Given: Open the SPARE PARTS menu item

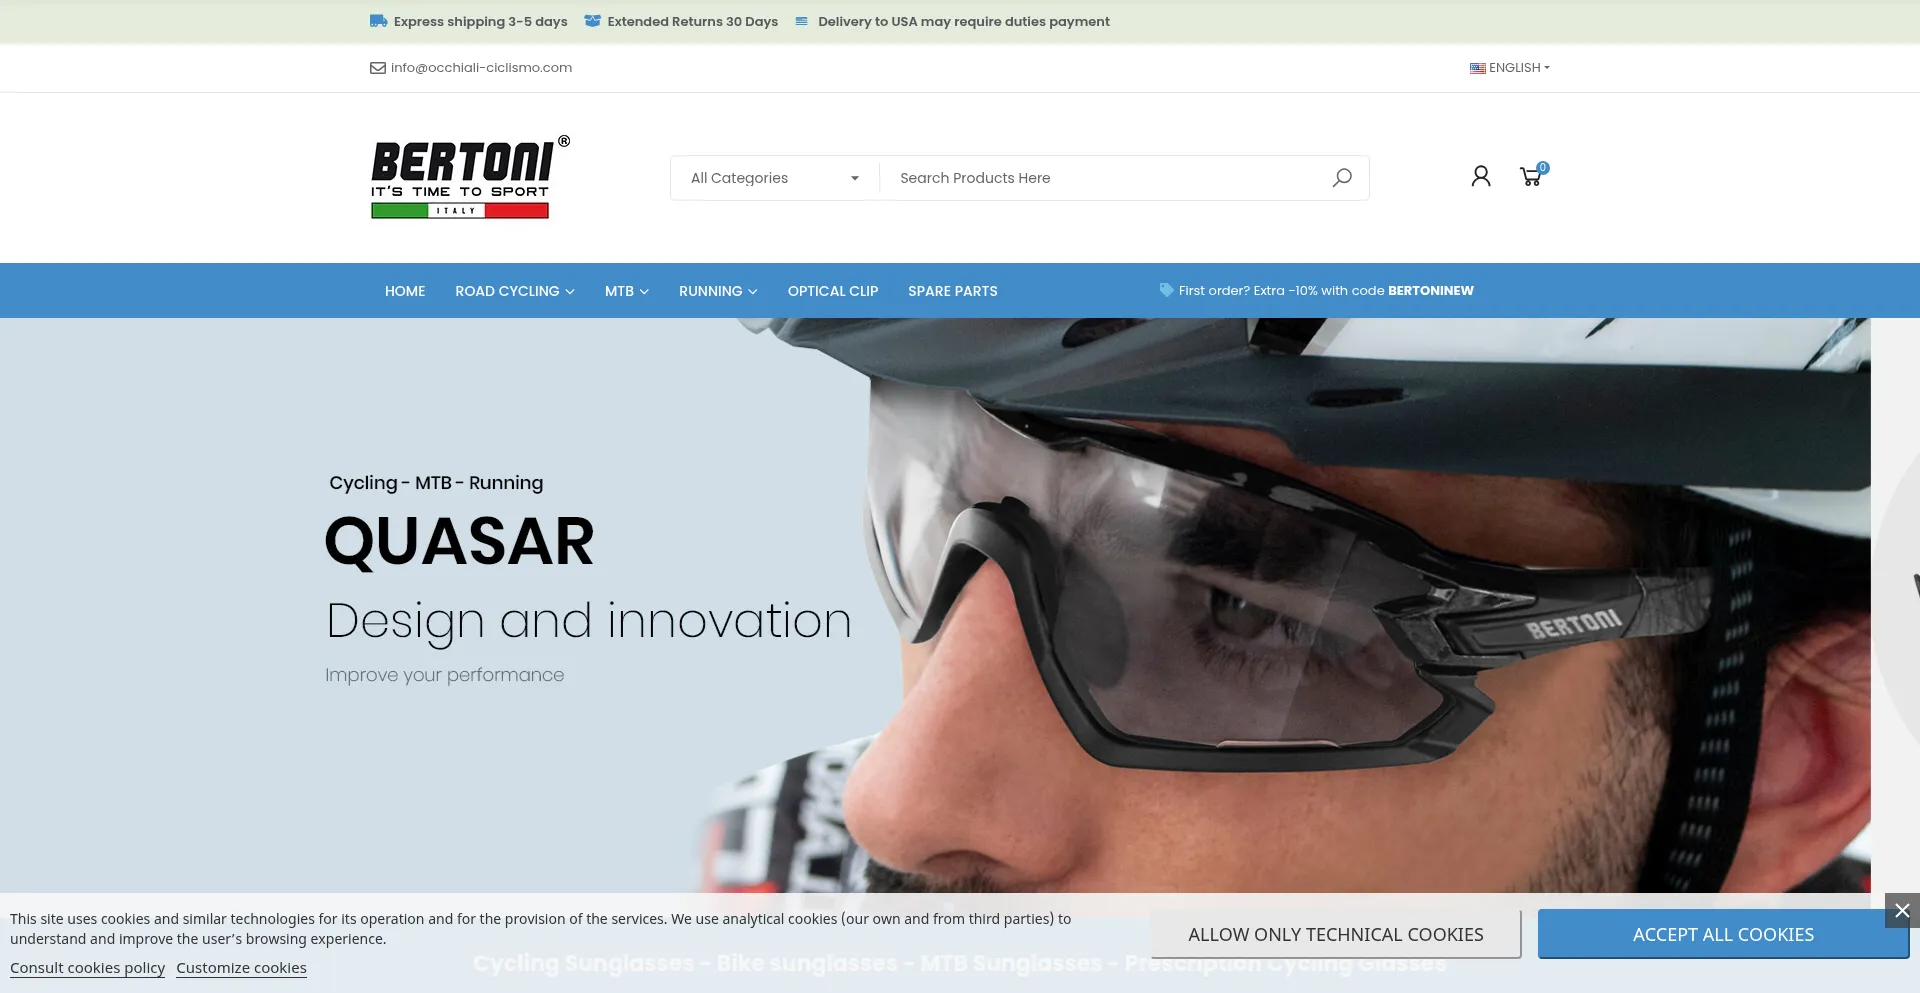Looking at the screenshot, I should [953, 291].
